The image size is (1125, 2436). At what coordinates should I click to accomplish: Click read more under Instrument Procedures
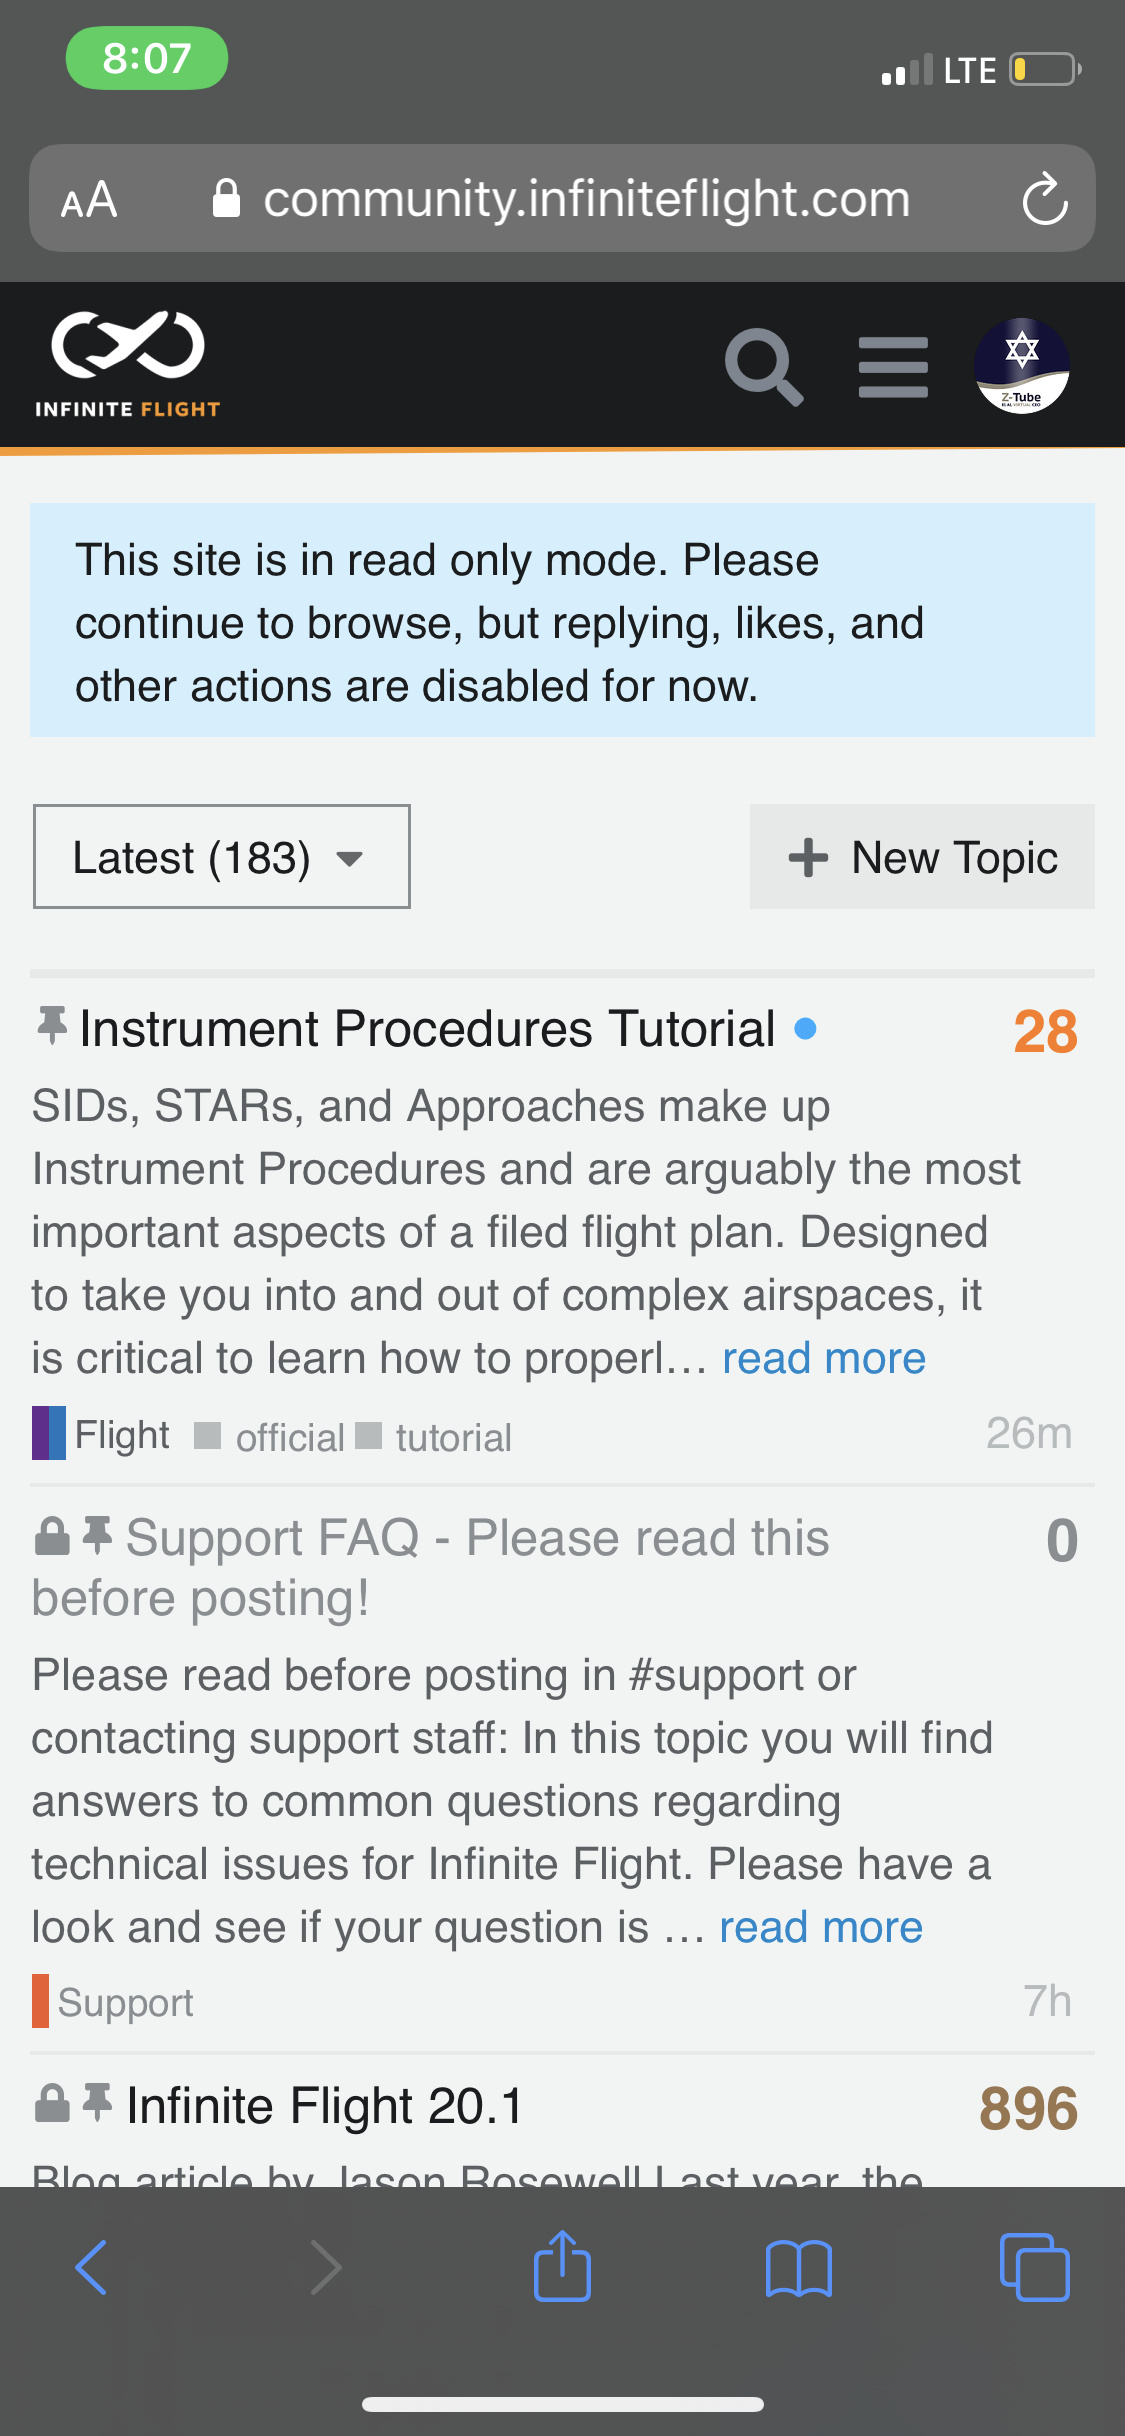point(824,1359)
